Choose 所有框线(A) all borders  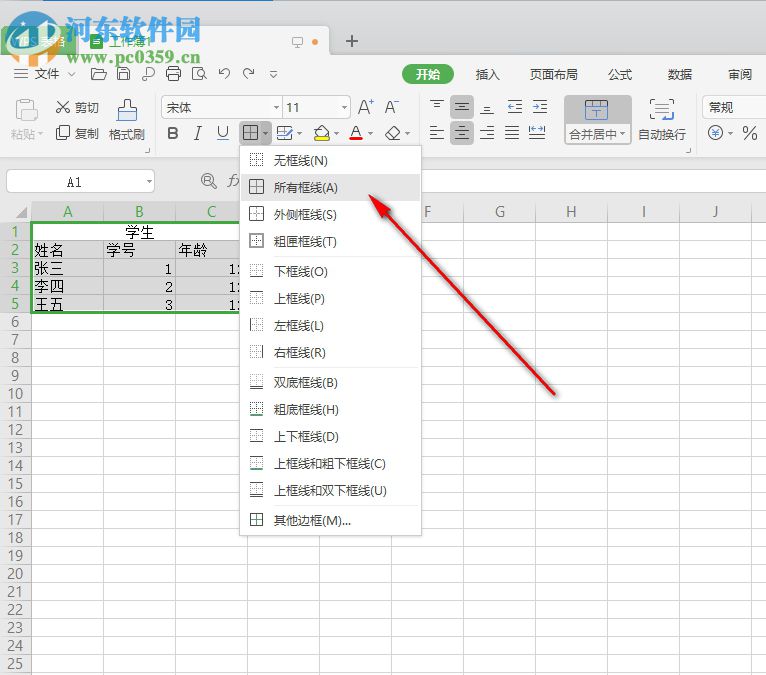click(331, 188)
